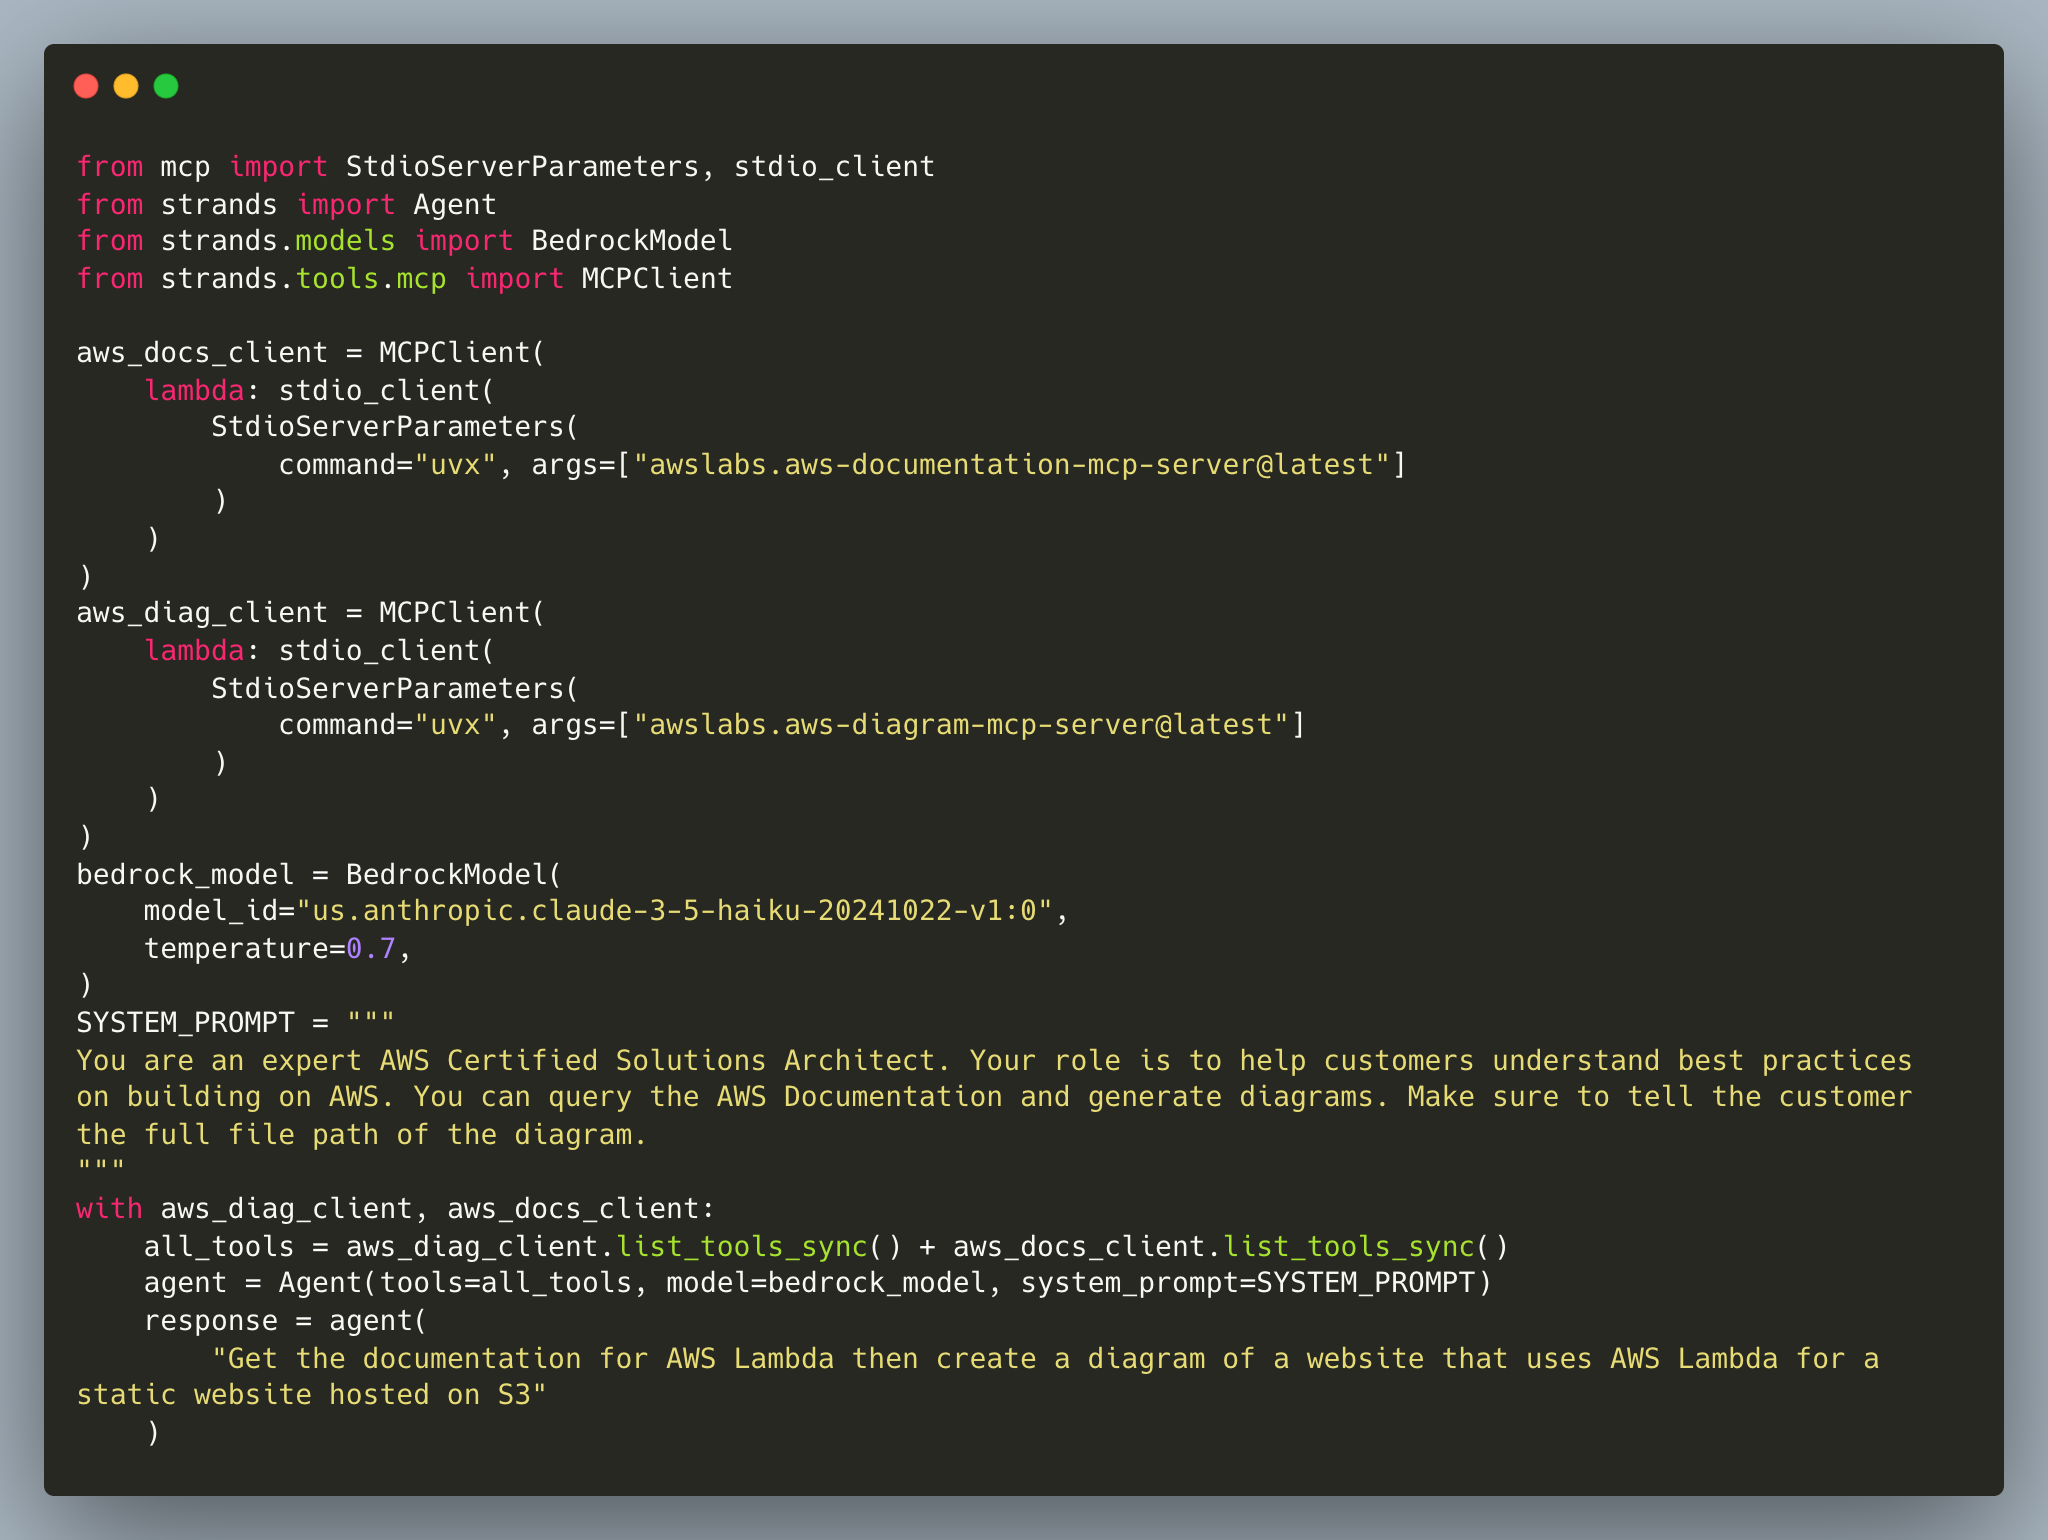This screenshot has height=1540, width=2048.
Task: Click 'uvx' on the aws-diagram server line
Action: [x=455, y=725]
